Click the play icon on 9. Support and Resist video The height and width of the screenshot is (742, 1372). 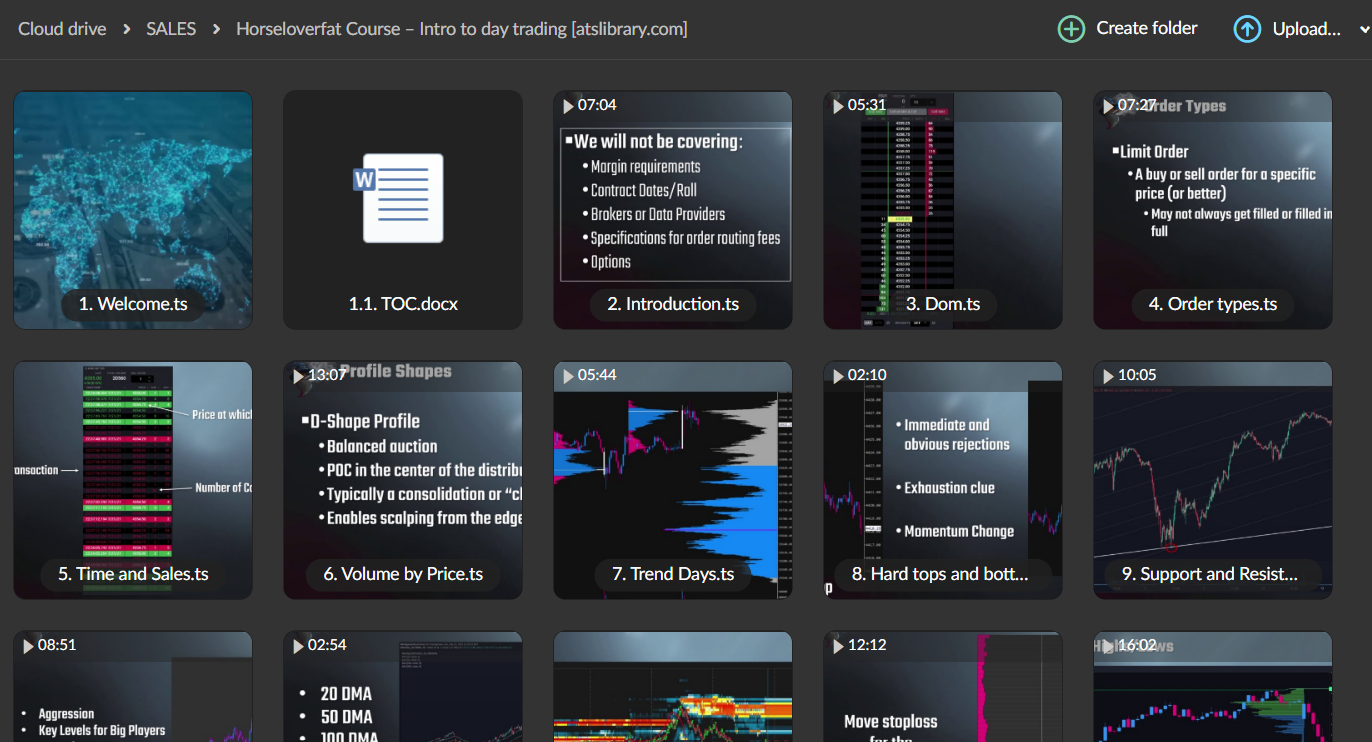[1108, 374]
